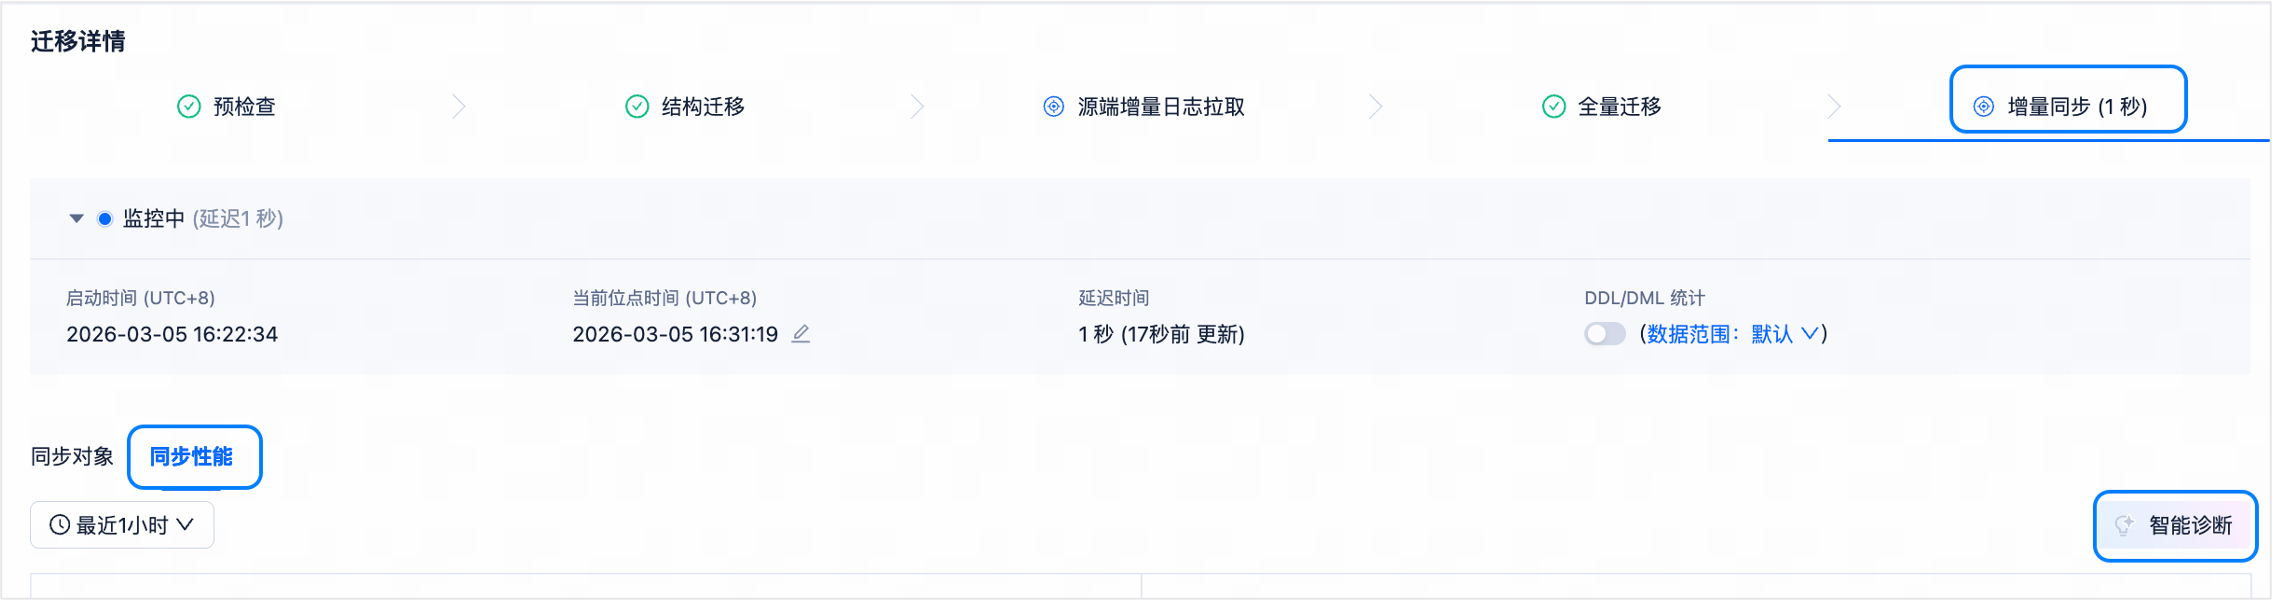Open the 最近1小时 time range dropdown
The width and height of the screenshot is (2272, 600).
(122, 525)
